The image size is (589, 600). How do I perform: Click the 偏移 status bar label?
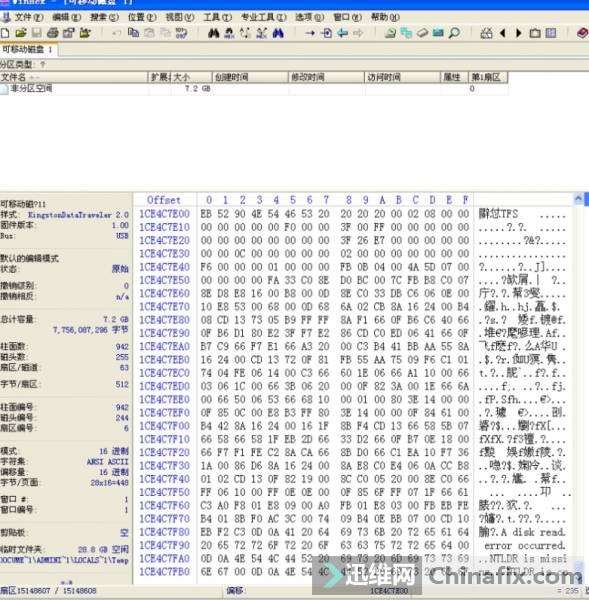(x=235, y=591)
